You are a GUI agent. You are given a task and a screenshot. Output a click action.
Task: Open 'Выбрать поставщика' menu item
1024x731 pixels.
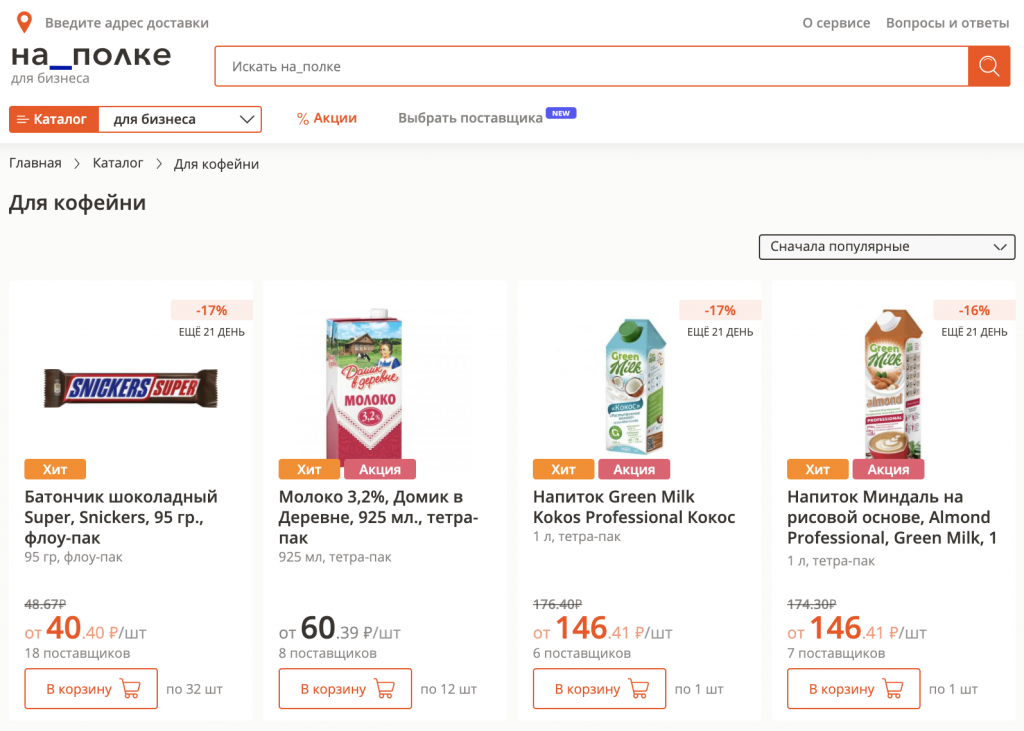470,118
